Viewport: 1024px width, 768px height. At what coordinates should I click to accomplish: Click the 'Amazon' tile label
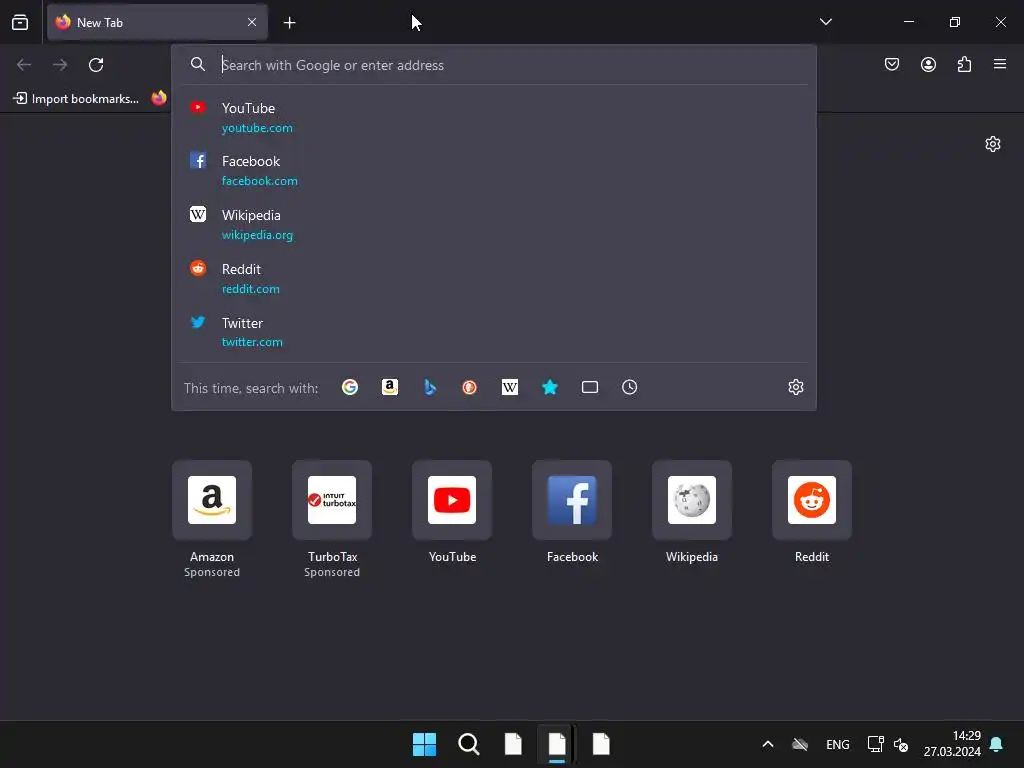[212, 557]
